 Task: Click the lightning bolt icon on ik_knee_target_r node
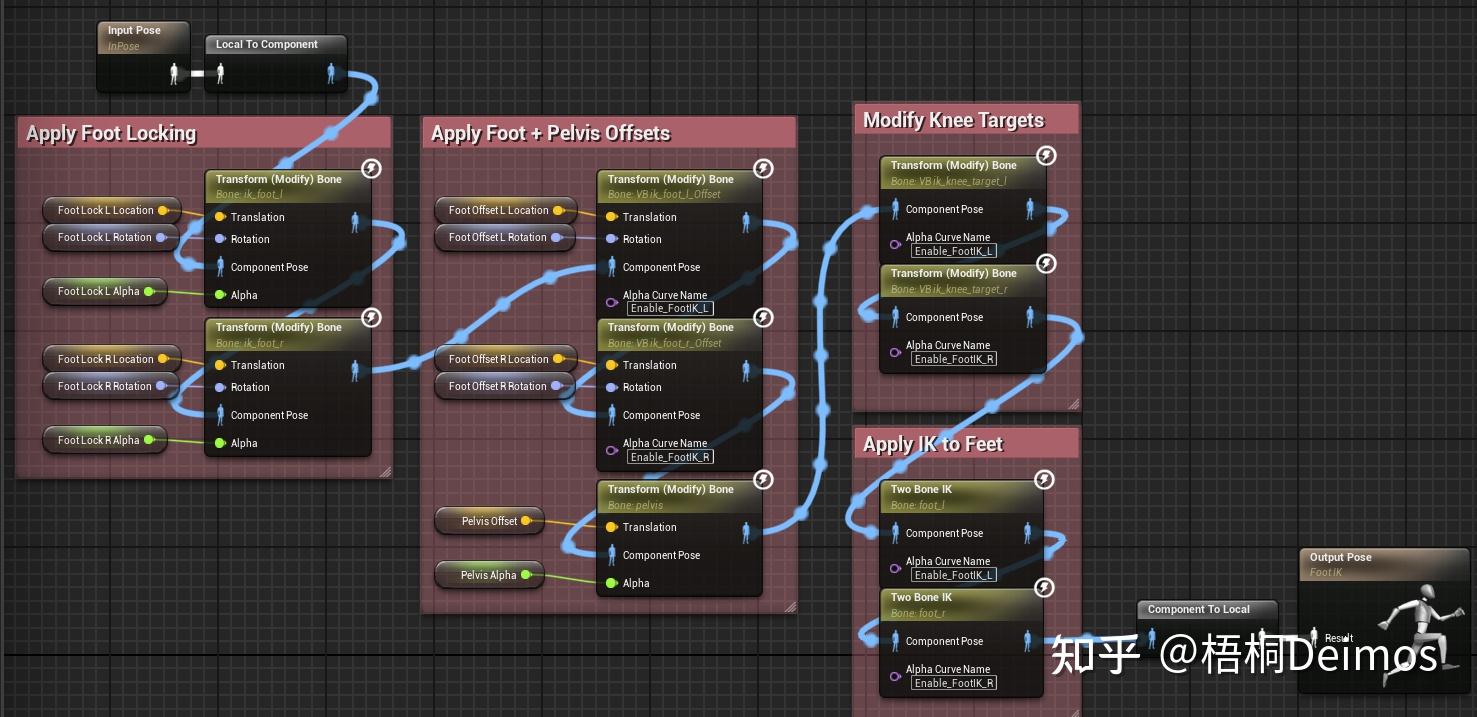coord(1044,264)
